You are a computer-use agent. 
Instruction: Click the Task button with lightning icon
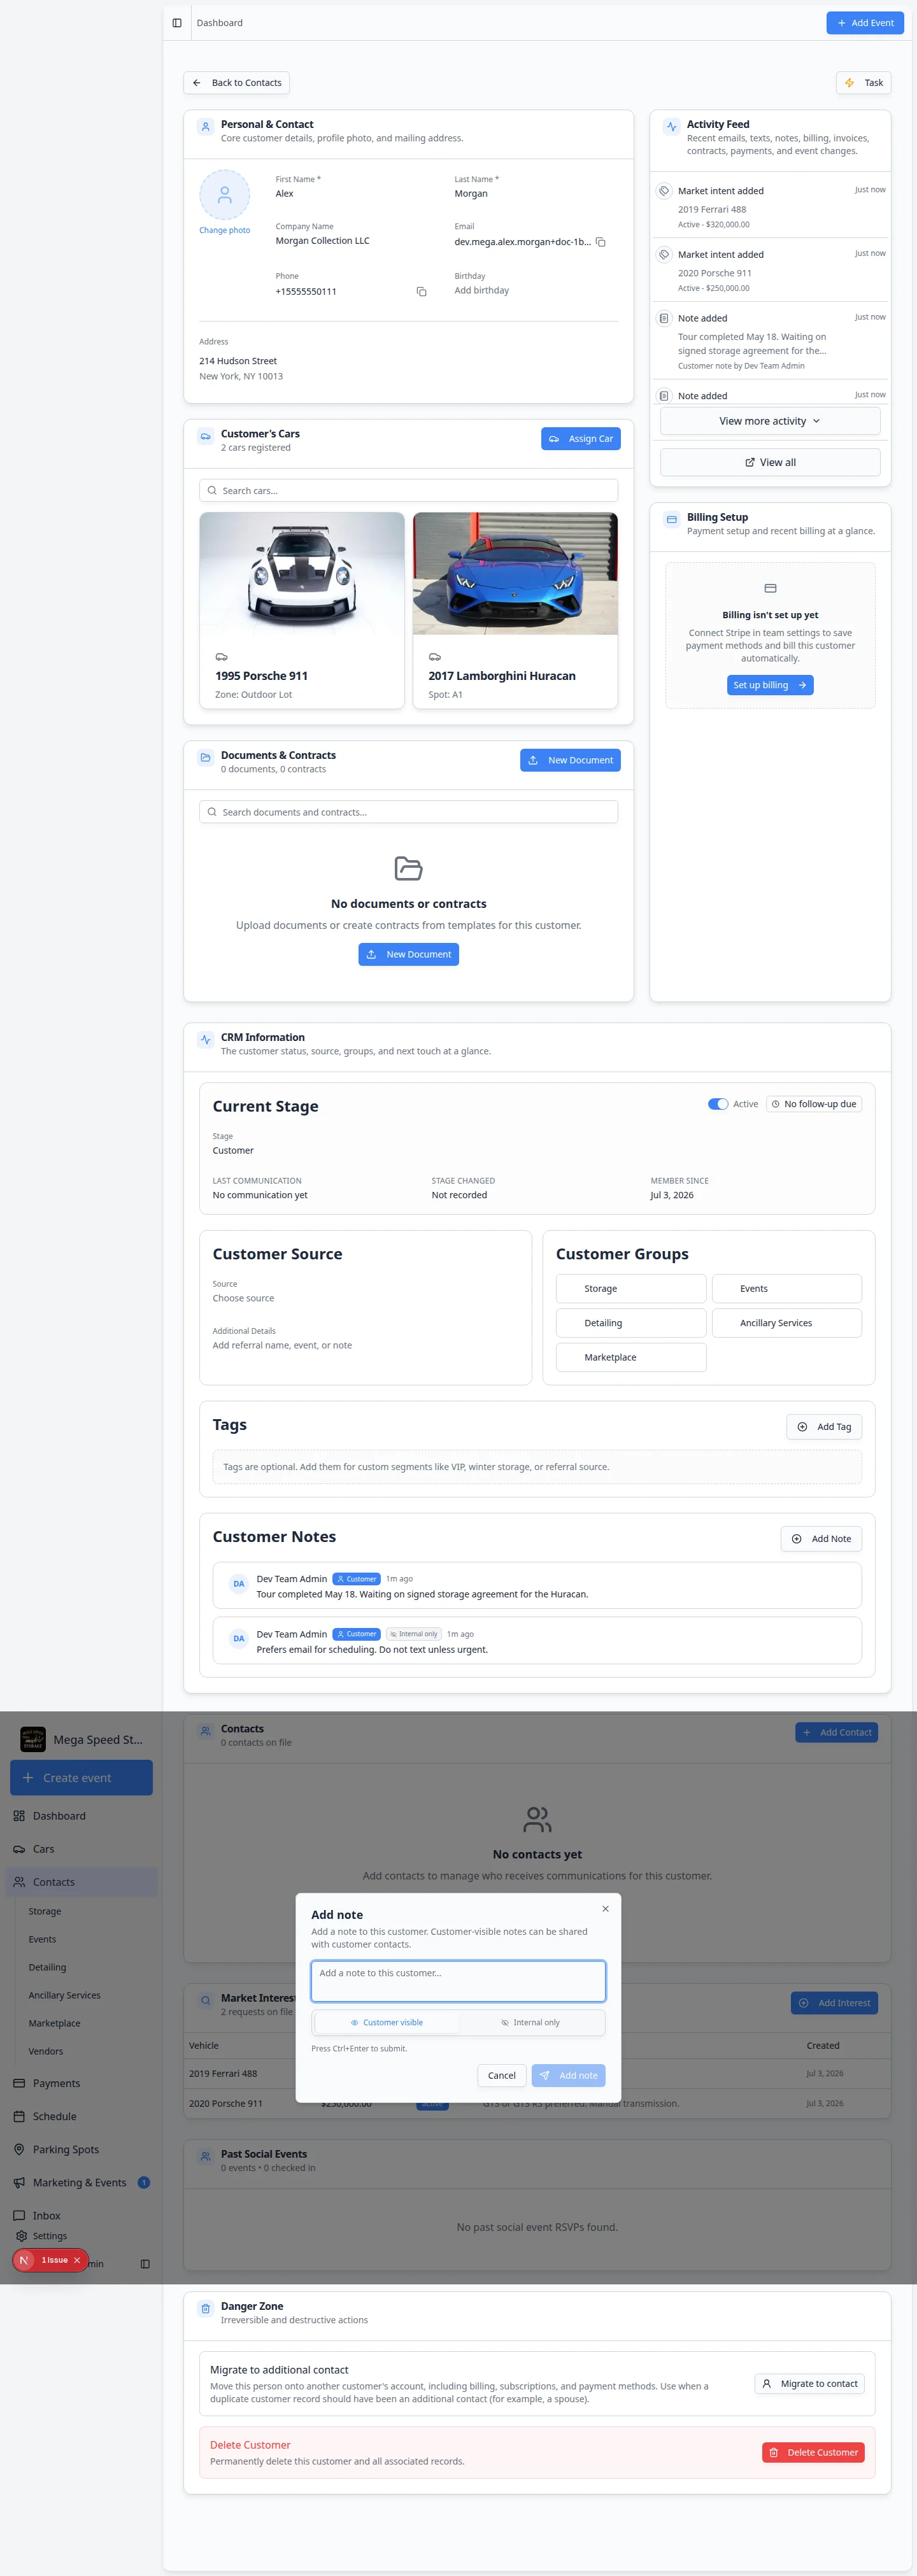(863, 83)
